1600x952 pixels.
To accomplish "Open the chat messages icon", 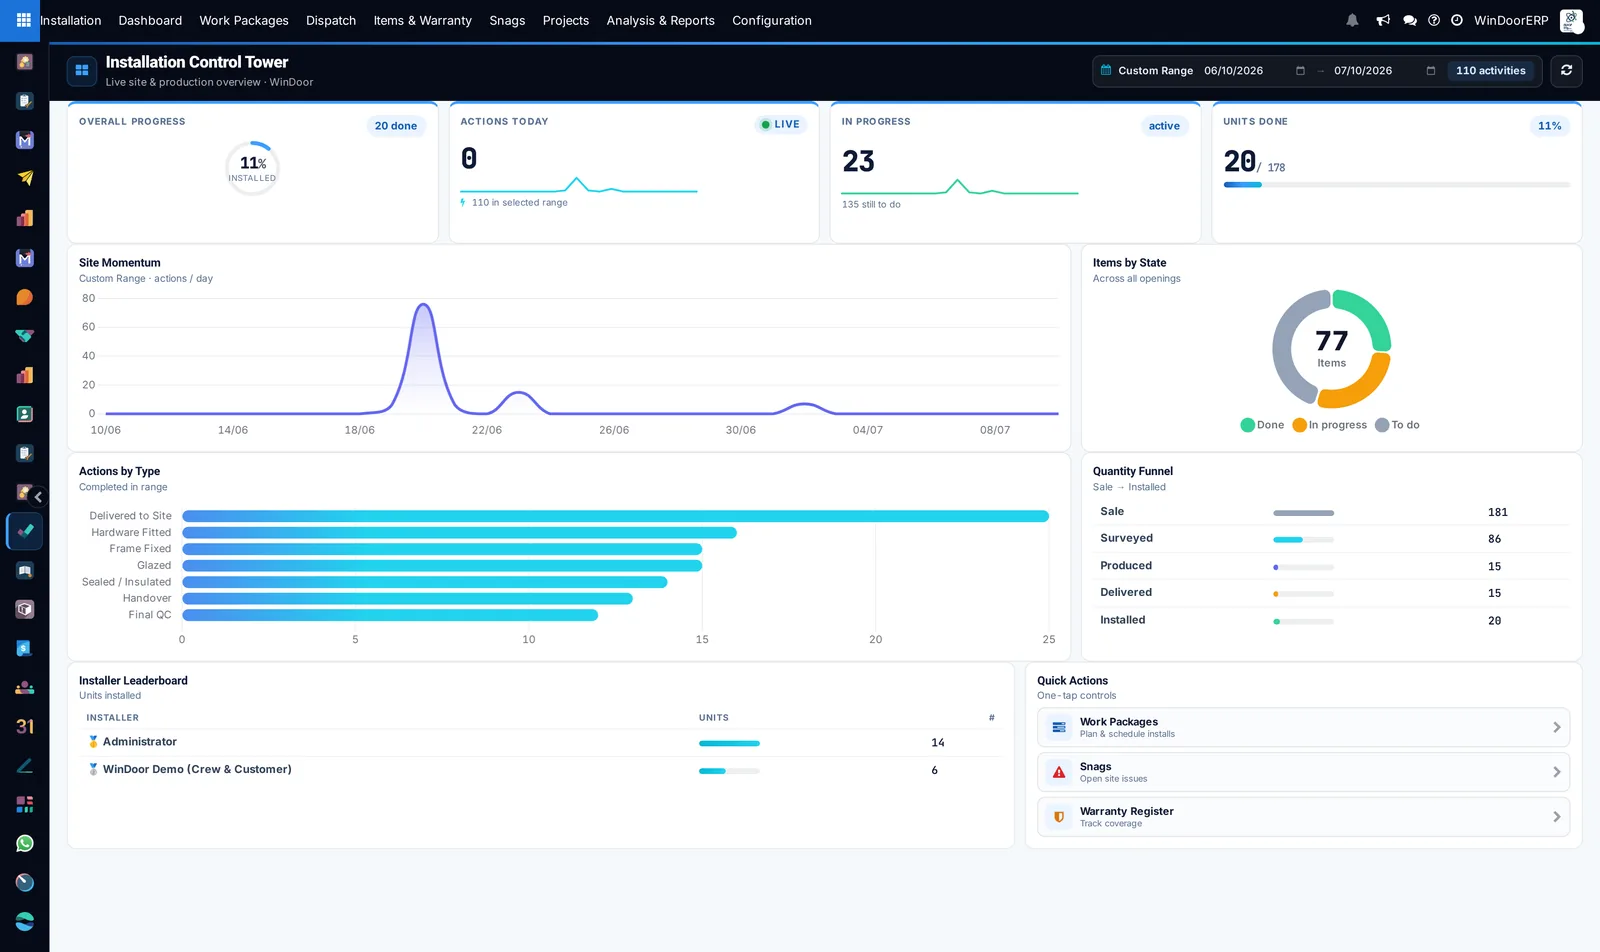I will [1410, 20].
